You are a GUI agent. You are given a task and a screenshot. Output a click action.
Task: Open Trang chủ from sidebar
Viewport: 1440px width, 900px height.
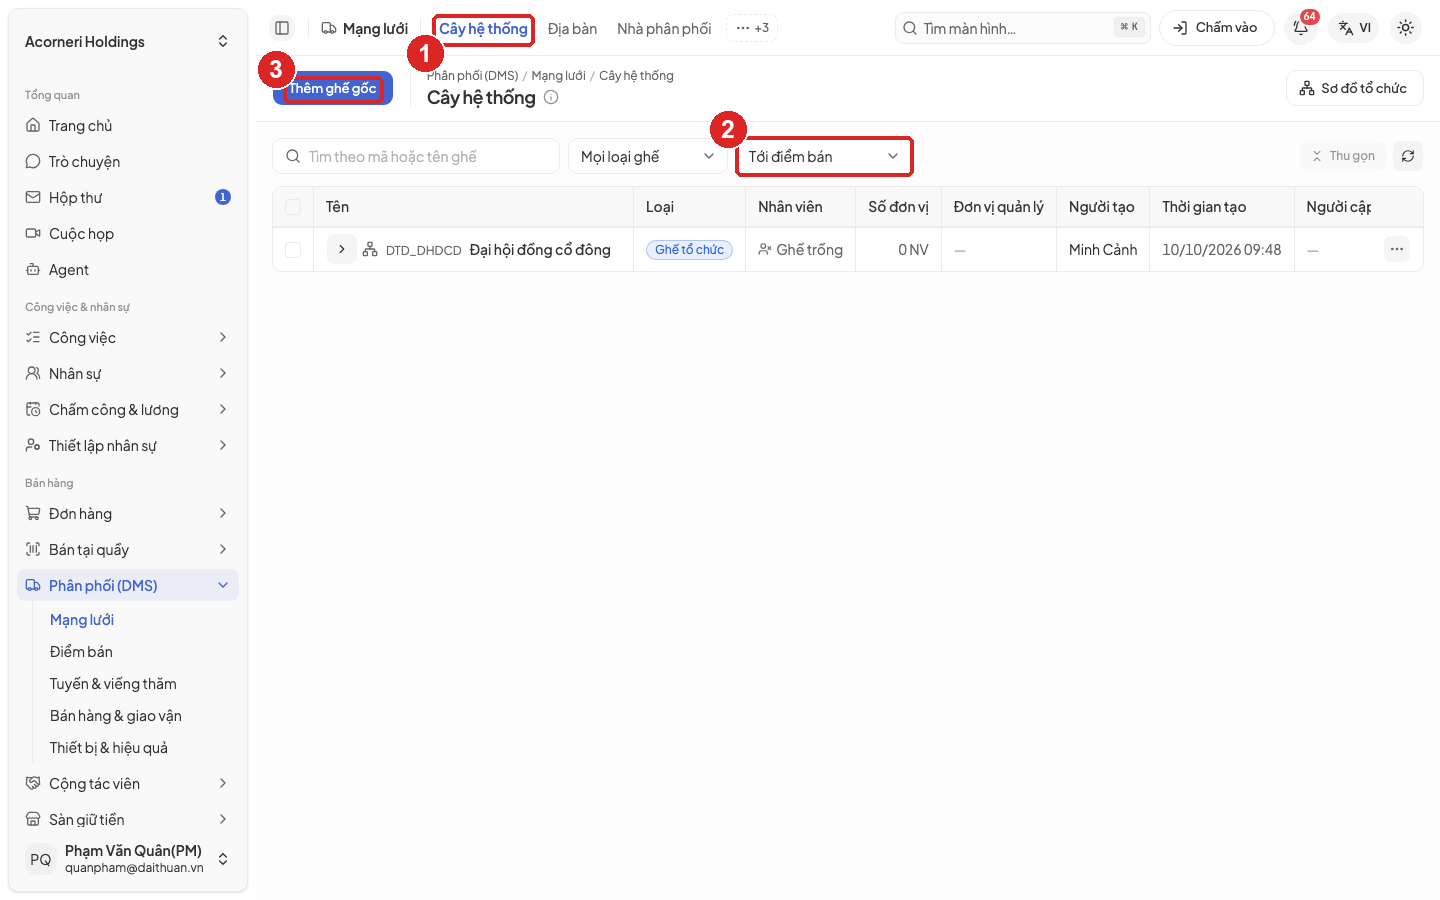[x=128, y=126]
